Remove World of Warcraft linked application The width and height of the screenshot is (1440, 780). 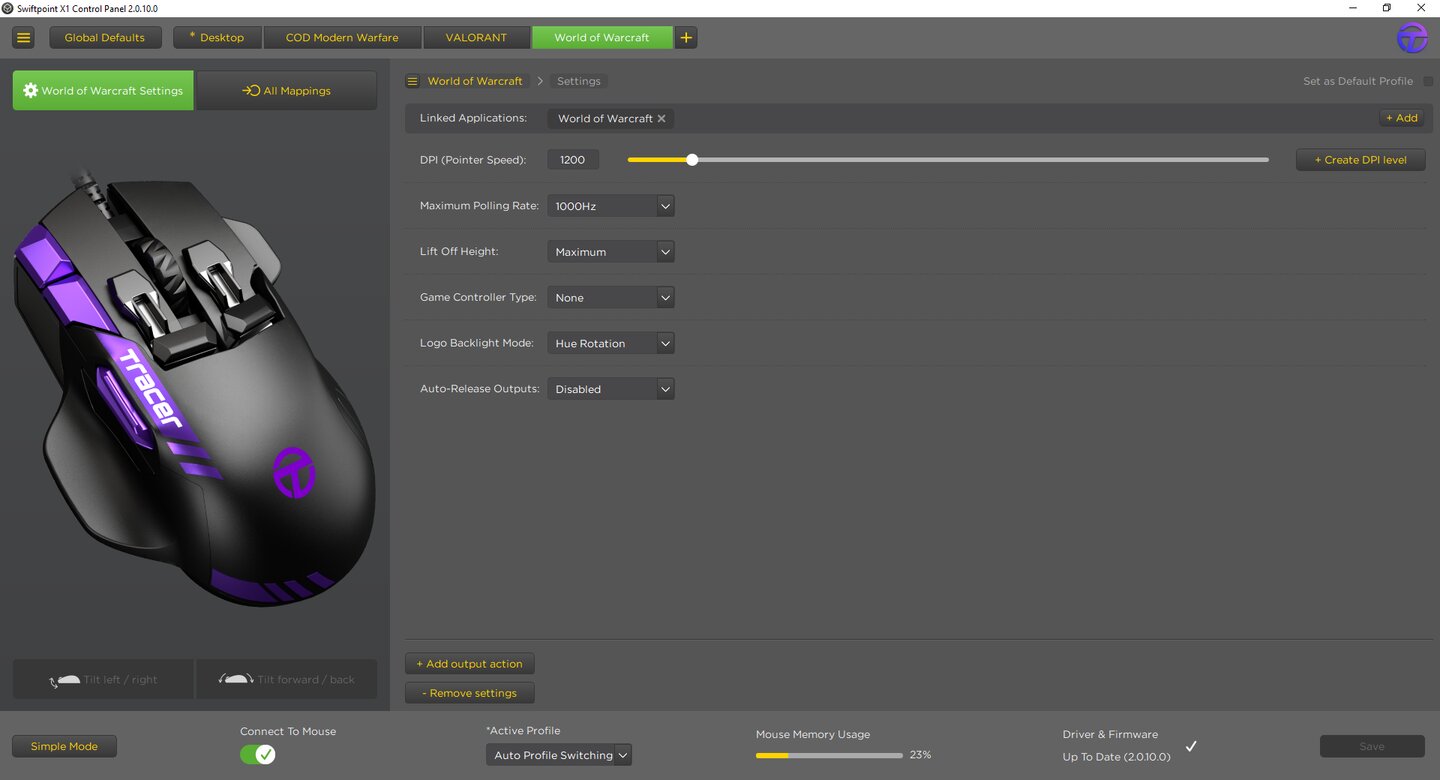point(661,119)
